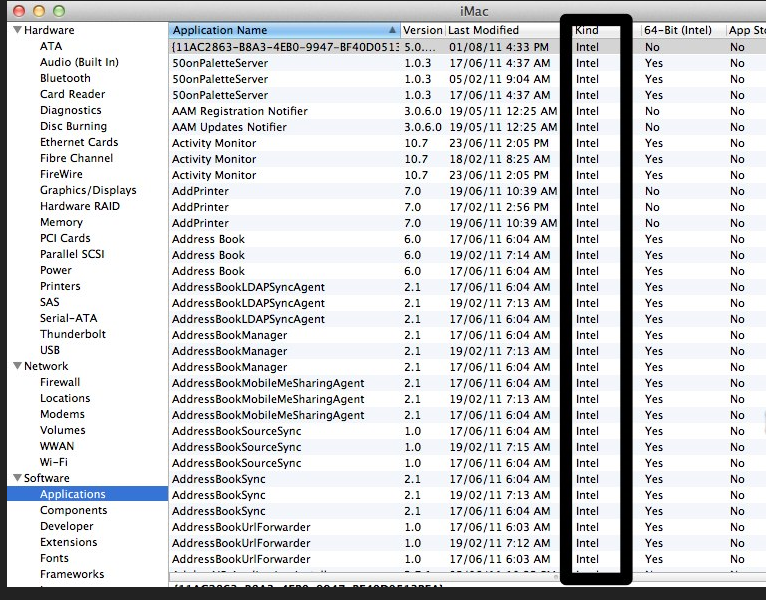
Task: Click the iMac window title
Action: 474,11
